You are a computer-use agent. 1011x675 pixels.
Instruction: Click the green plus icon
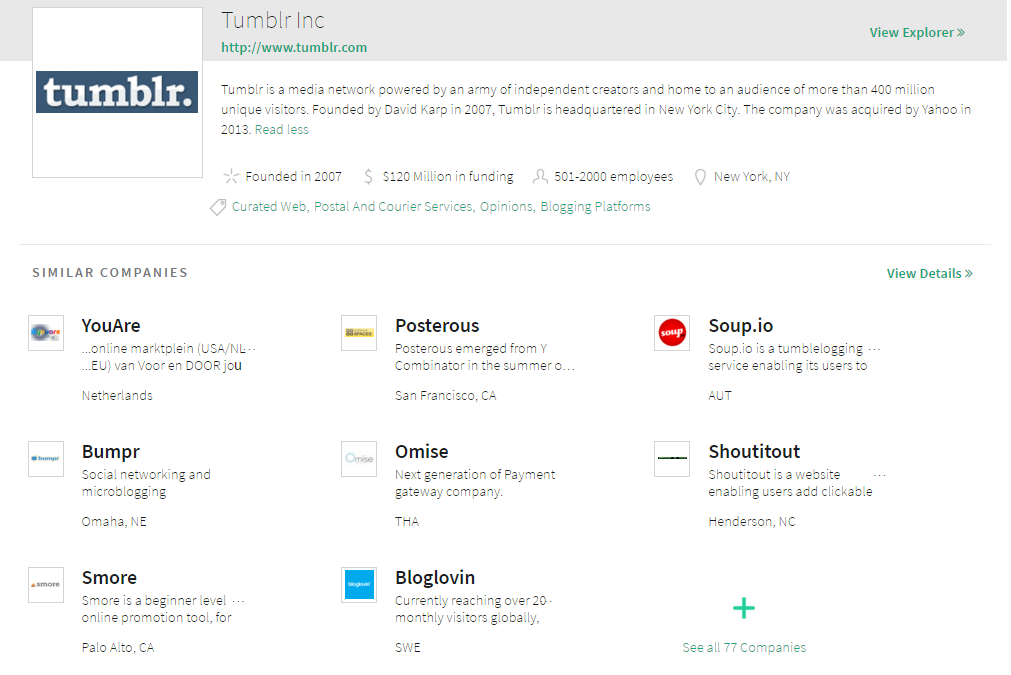pyautogui.click(x=744, y=608)
